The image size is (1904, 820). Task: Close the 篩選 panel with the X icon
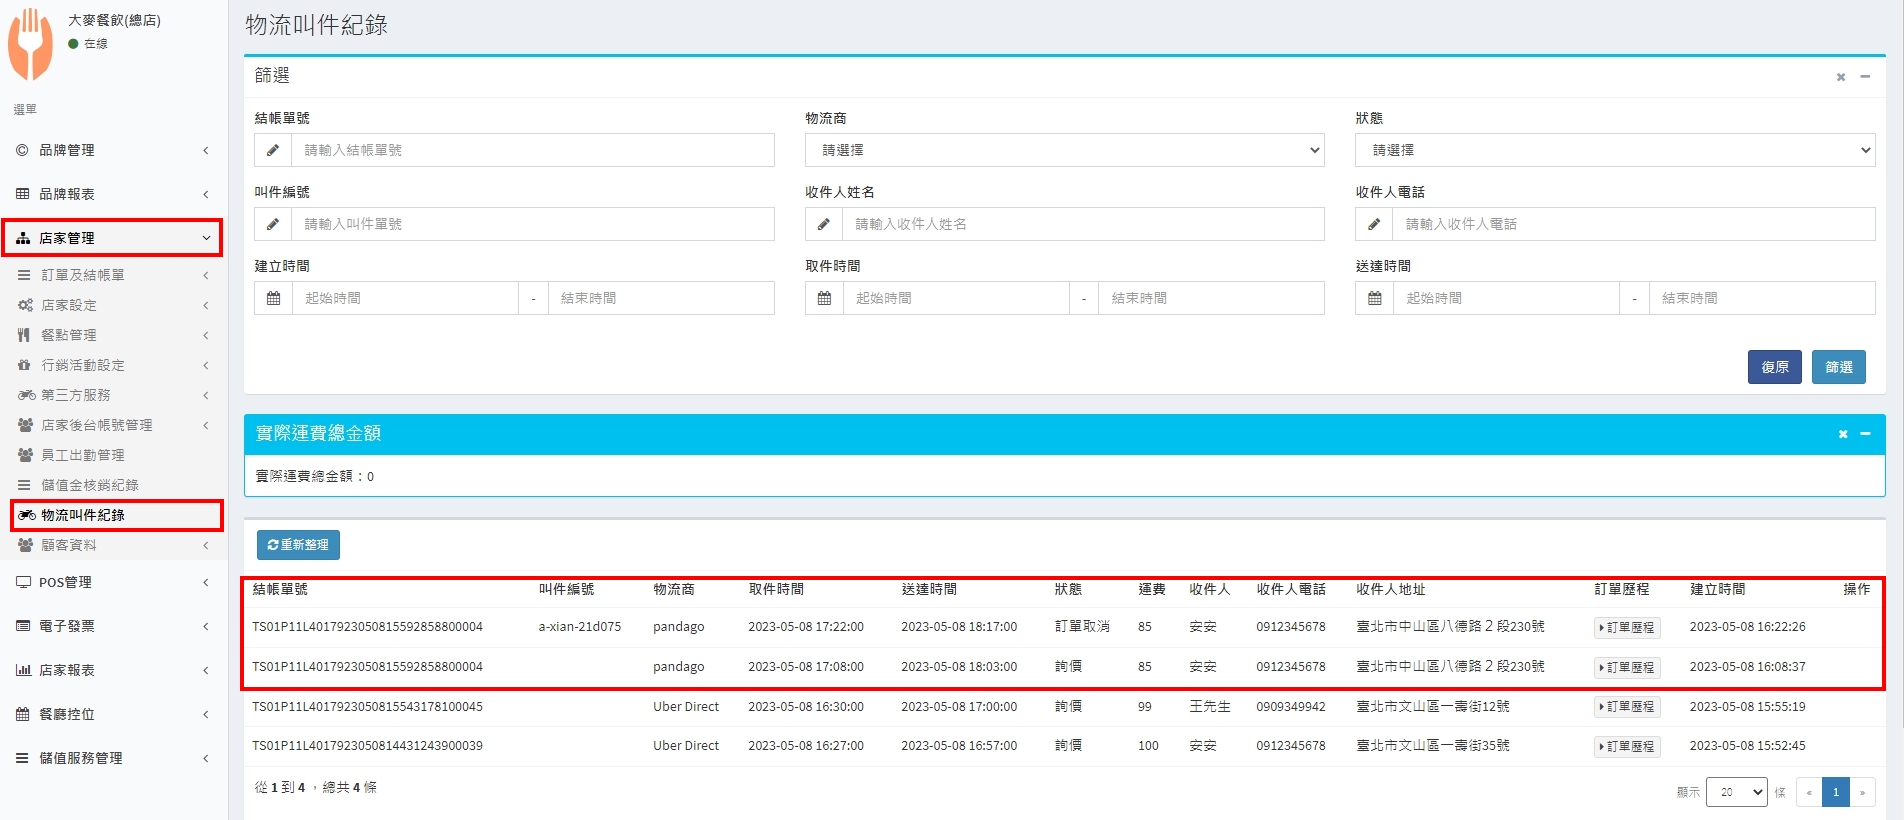(1840, 77)
